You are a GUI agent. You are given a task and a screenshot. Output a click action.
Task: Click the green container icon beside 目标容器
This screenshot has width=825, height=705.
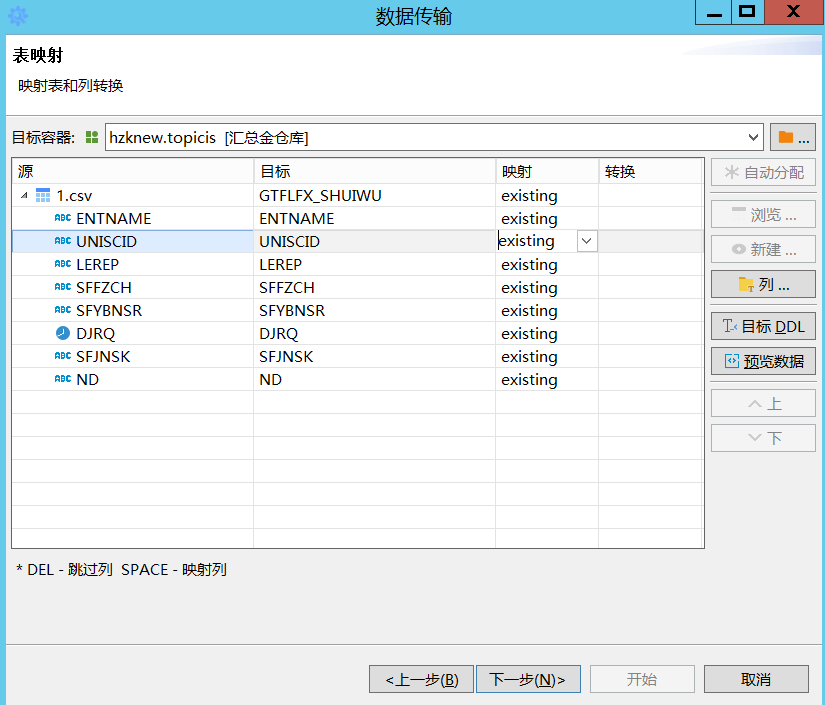pos(92,137)
